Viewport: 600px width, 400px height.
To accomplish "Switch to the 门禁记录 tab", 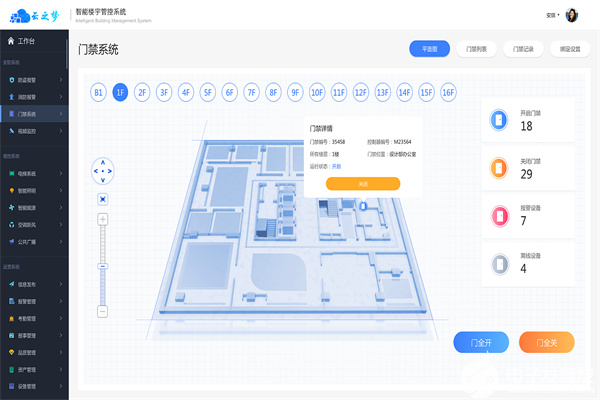I will point(523,49).
